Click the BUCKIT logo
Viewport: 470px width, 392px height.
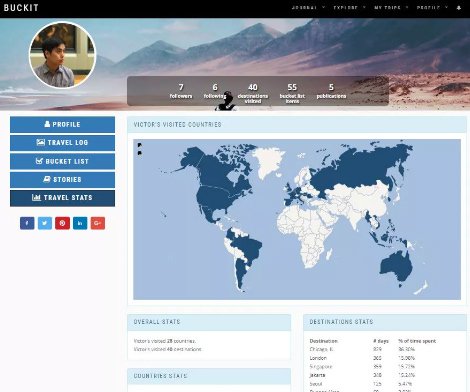[x=21, y=8]
